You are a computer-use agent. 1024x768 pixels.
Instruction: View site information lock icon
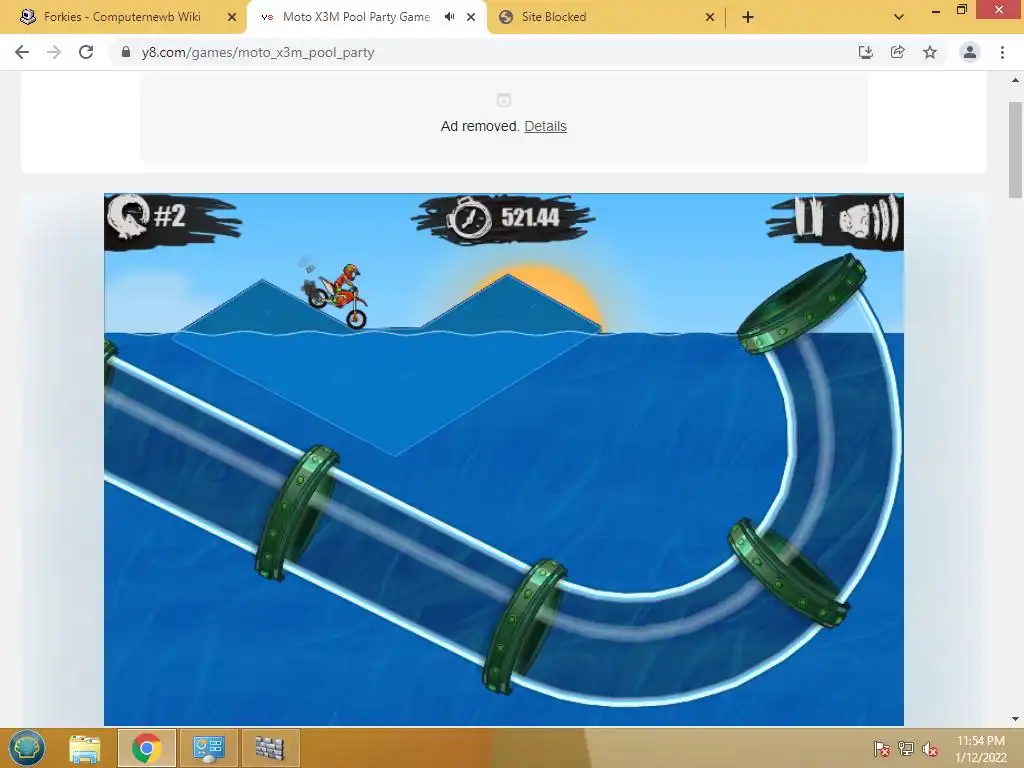tap(126, 52)
